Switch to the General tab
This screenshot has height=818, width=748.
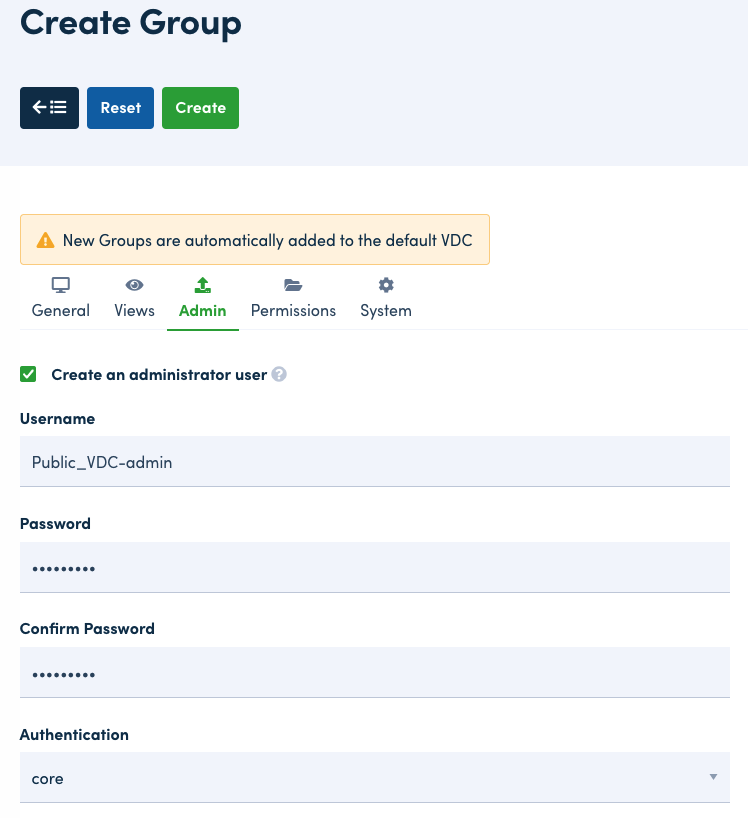coord(61,310)
